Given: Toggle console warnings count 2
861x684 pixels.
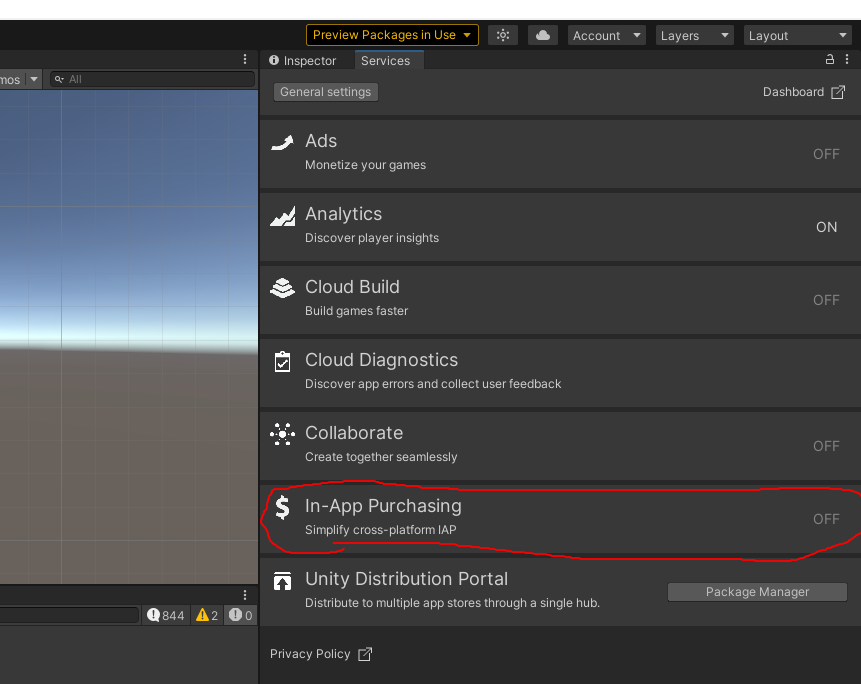Looking at the screenshot, I should [206, 615].
